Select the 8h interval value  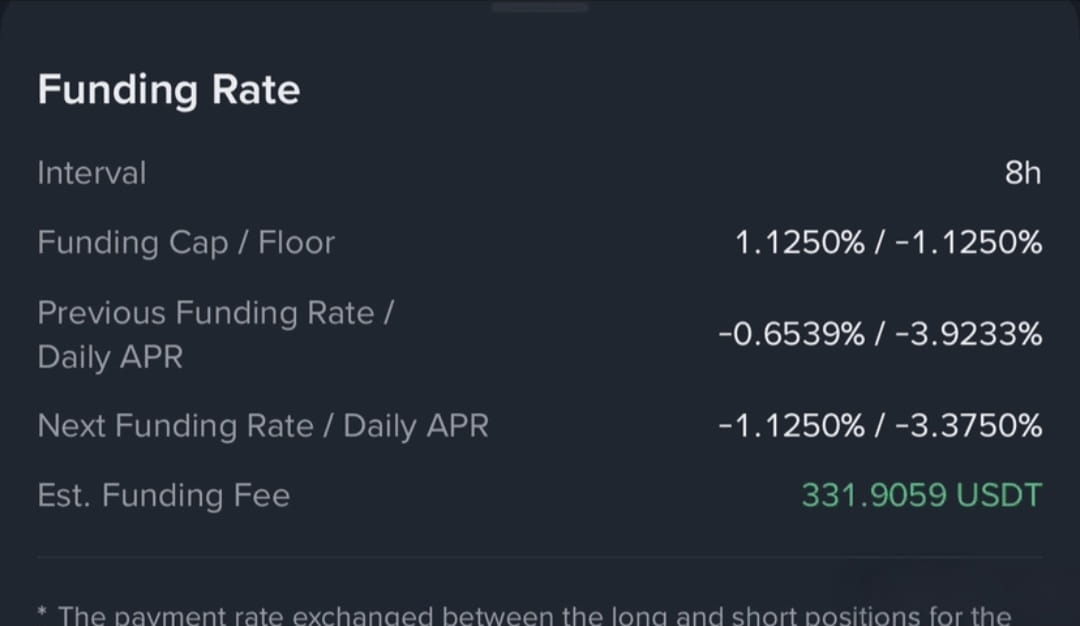pyautogui.click(x=1023, y=173)
